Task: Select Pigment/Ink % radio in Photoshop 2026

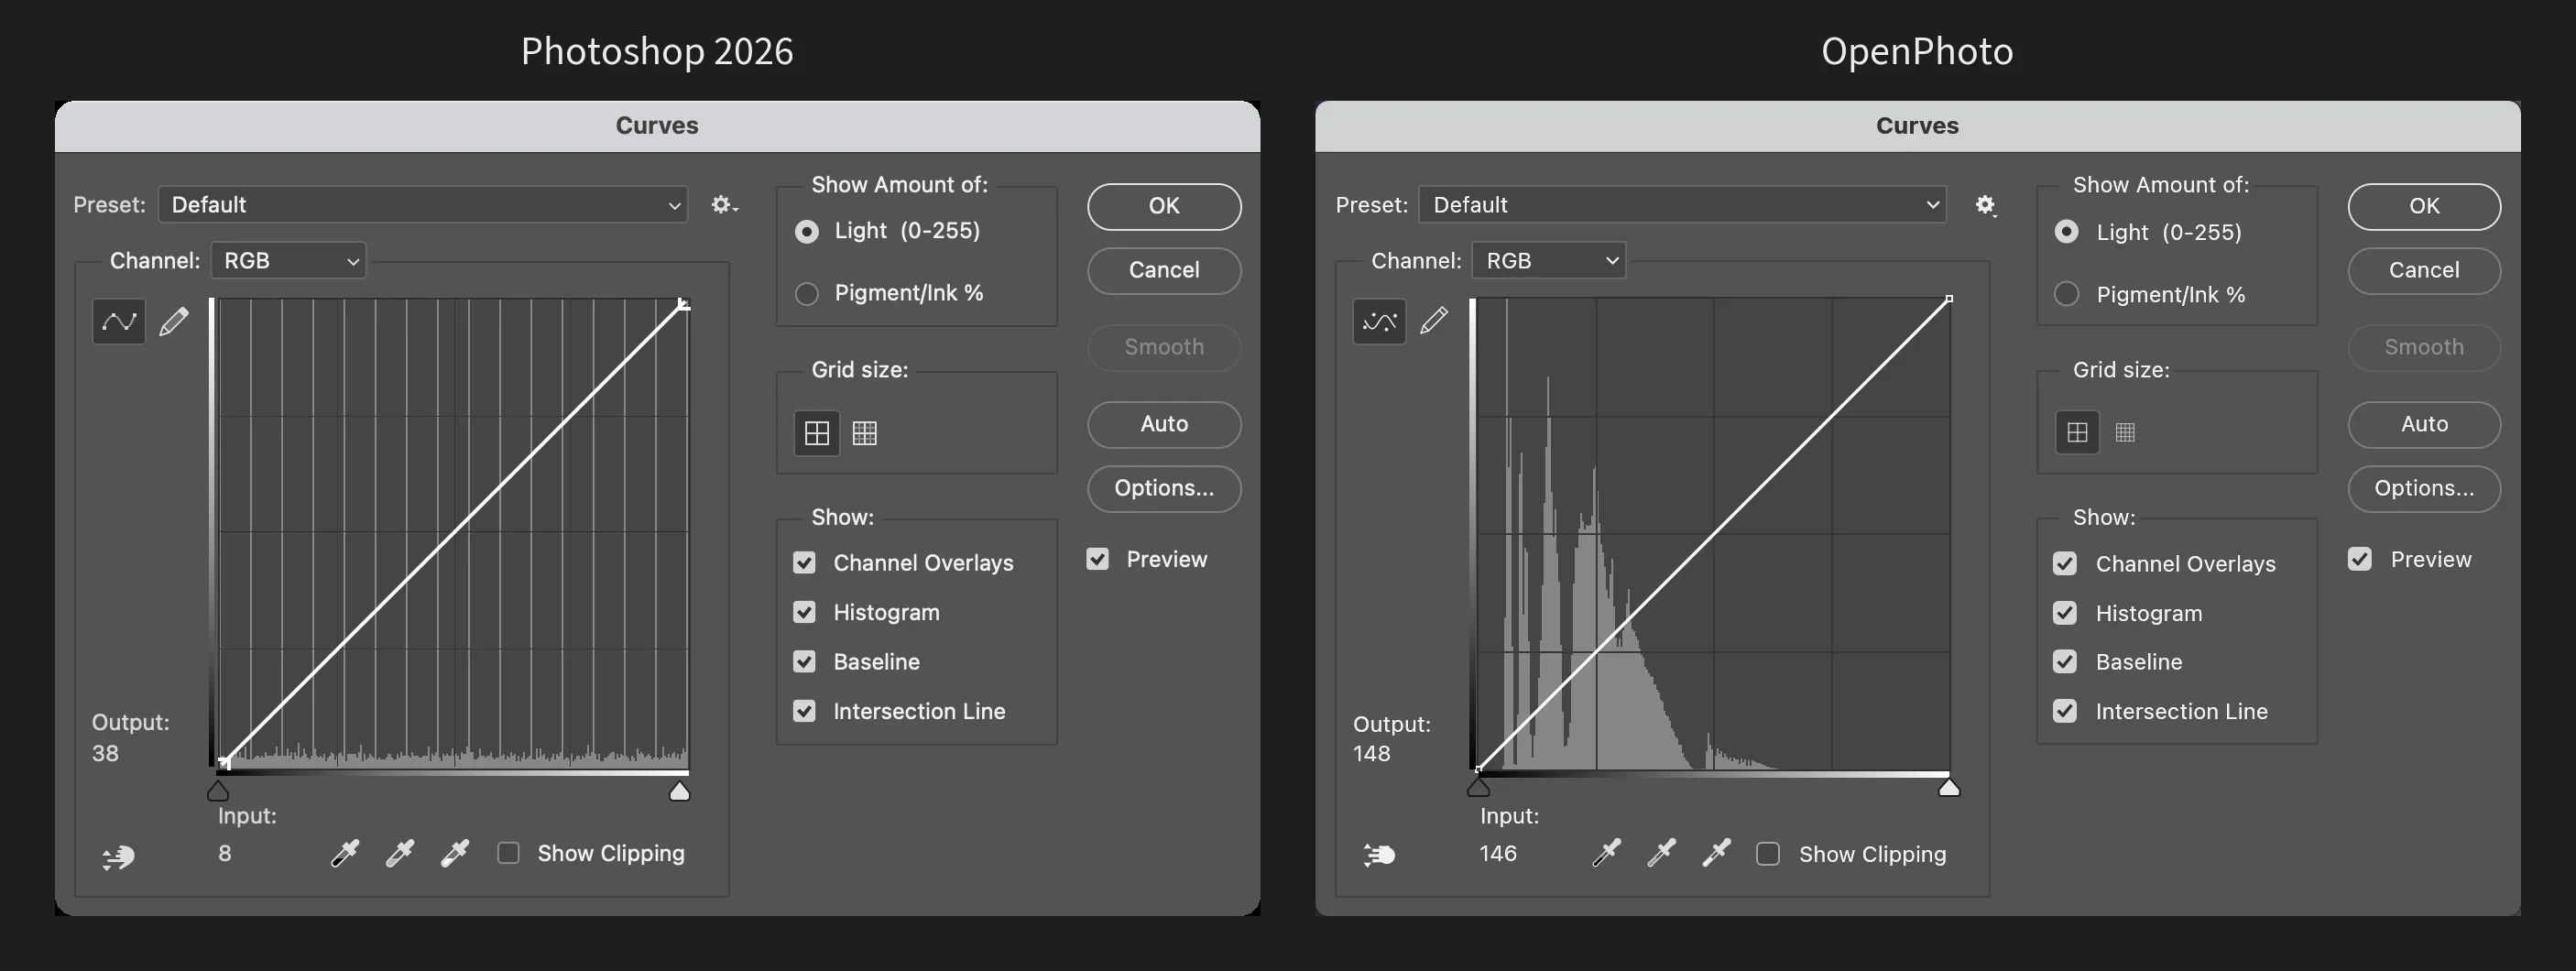Action: coord(806,293)
